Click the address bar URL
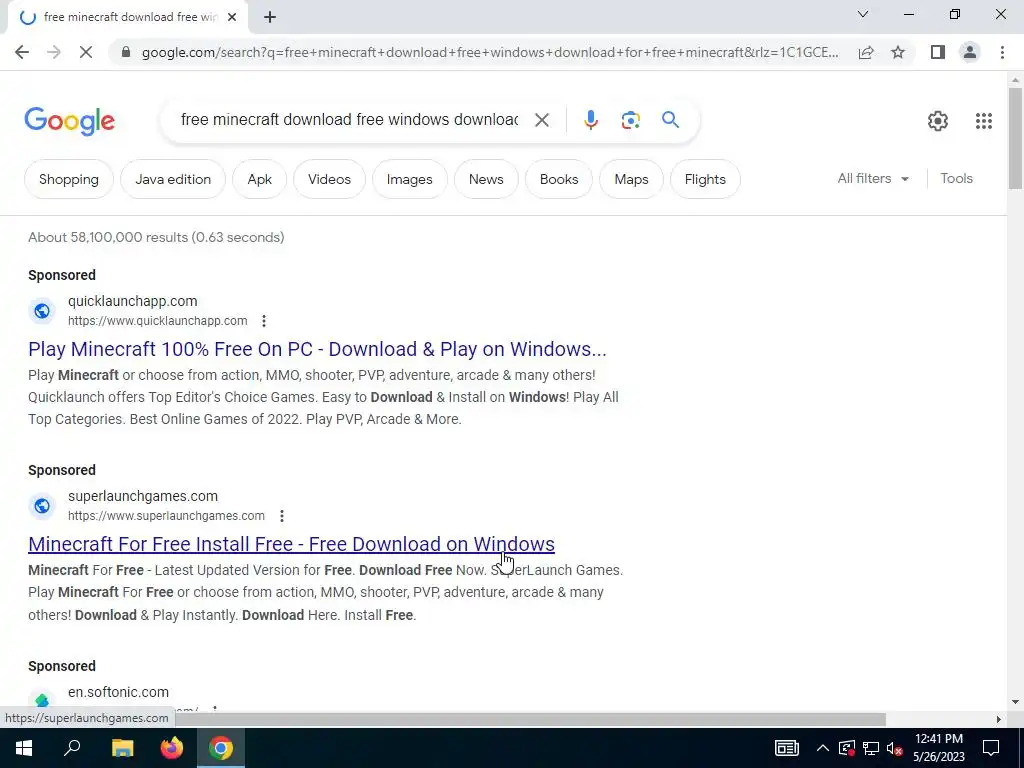Image resolution: width=1024 pixels, height=768 pixels. [x=490, y=52]
